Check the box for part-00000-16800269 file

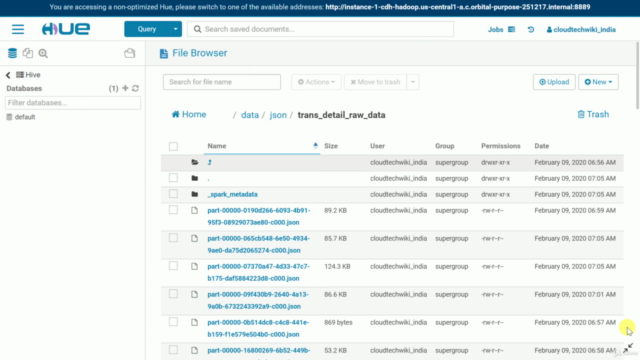coord(173,350)
